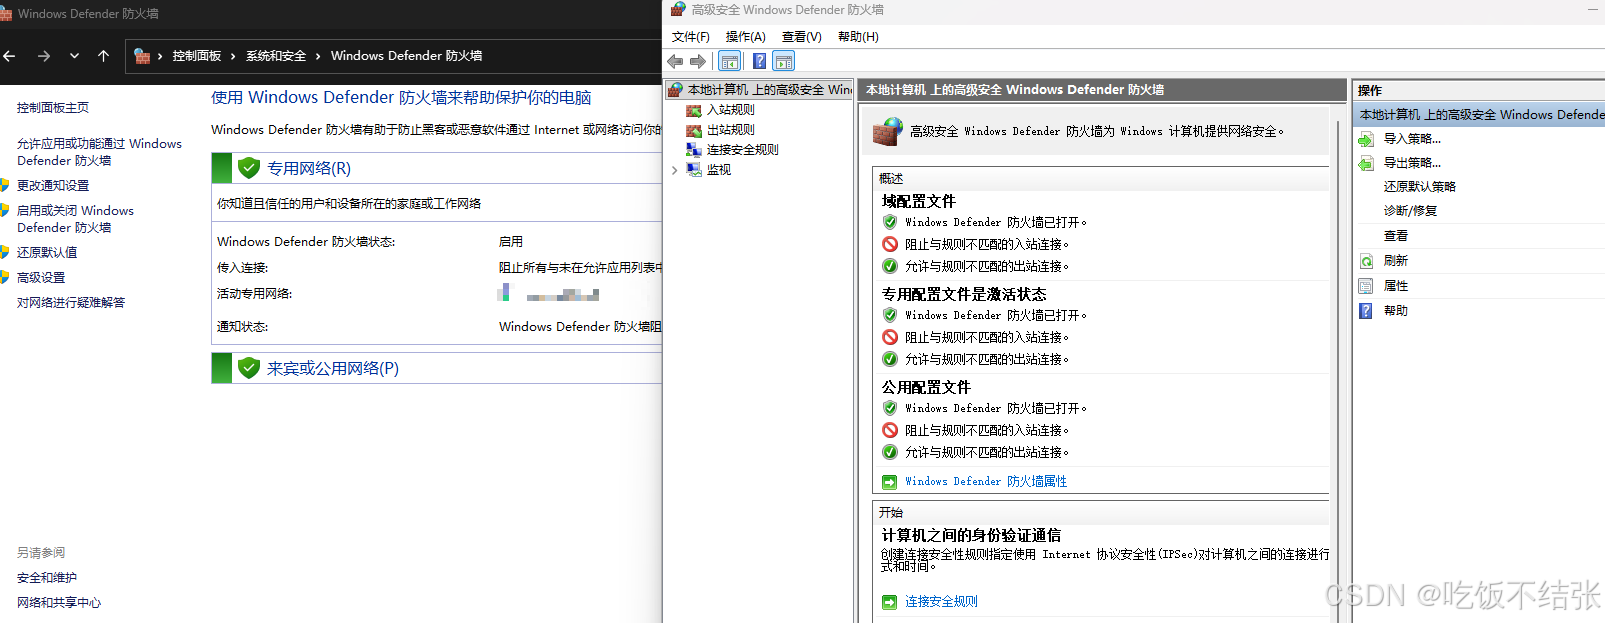Select the Inbound Rules (入站规则) tree node

[730, 110]
